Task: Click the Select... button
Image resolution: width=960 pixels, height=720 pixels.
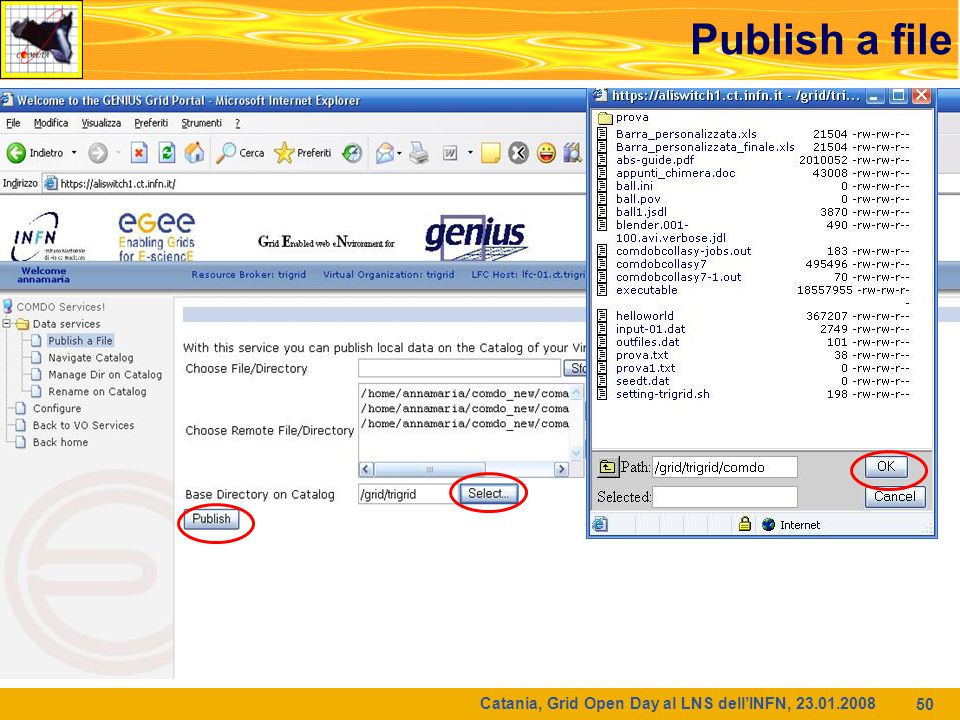Action: [x=488, y=493]
